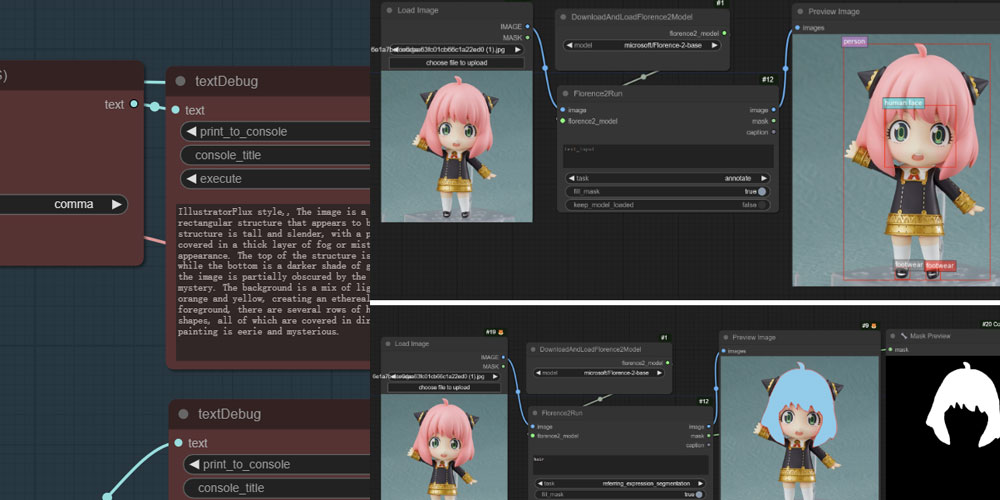Click the reroute dot below upper model loader

(643, 77)
